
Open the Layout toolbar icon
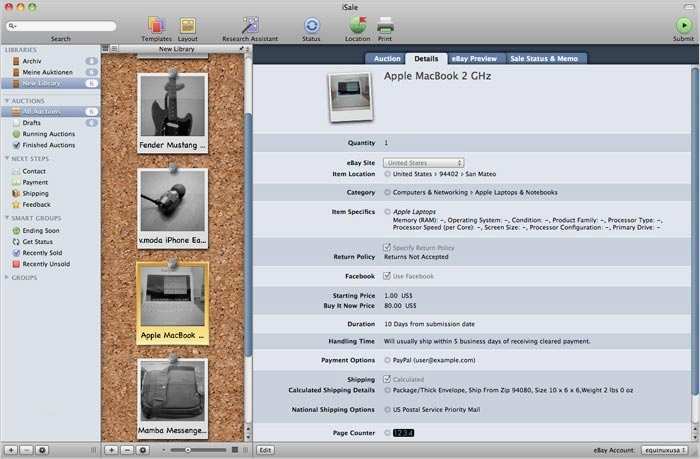point(188,25)
